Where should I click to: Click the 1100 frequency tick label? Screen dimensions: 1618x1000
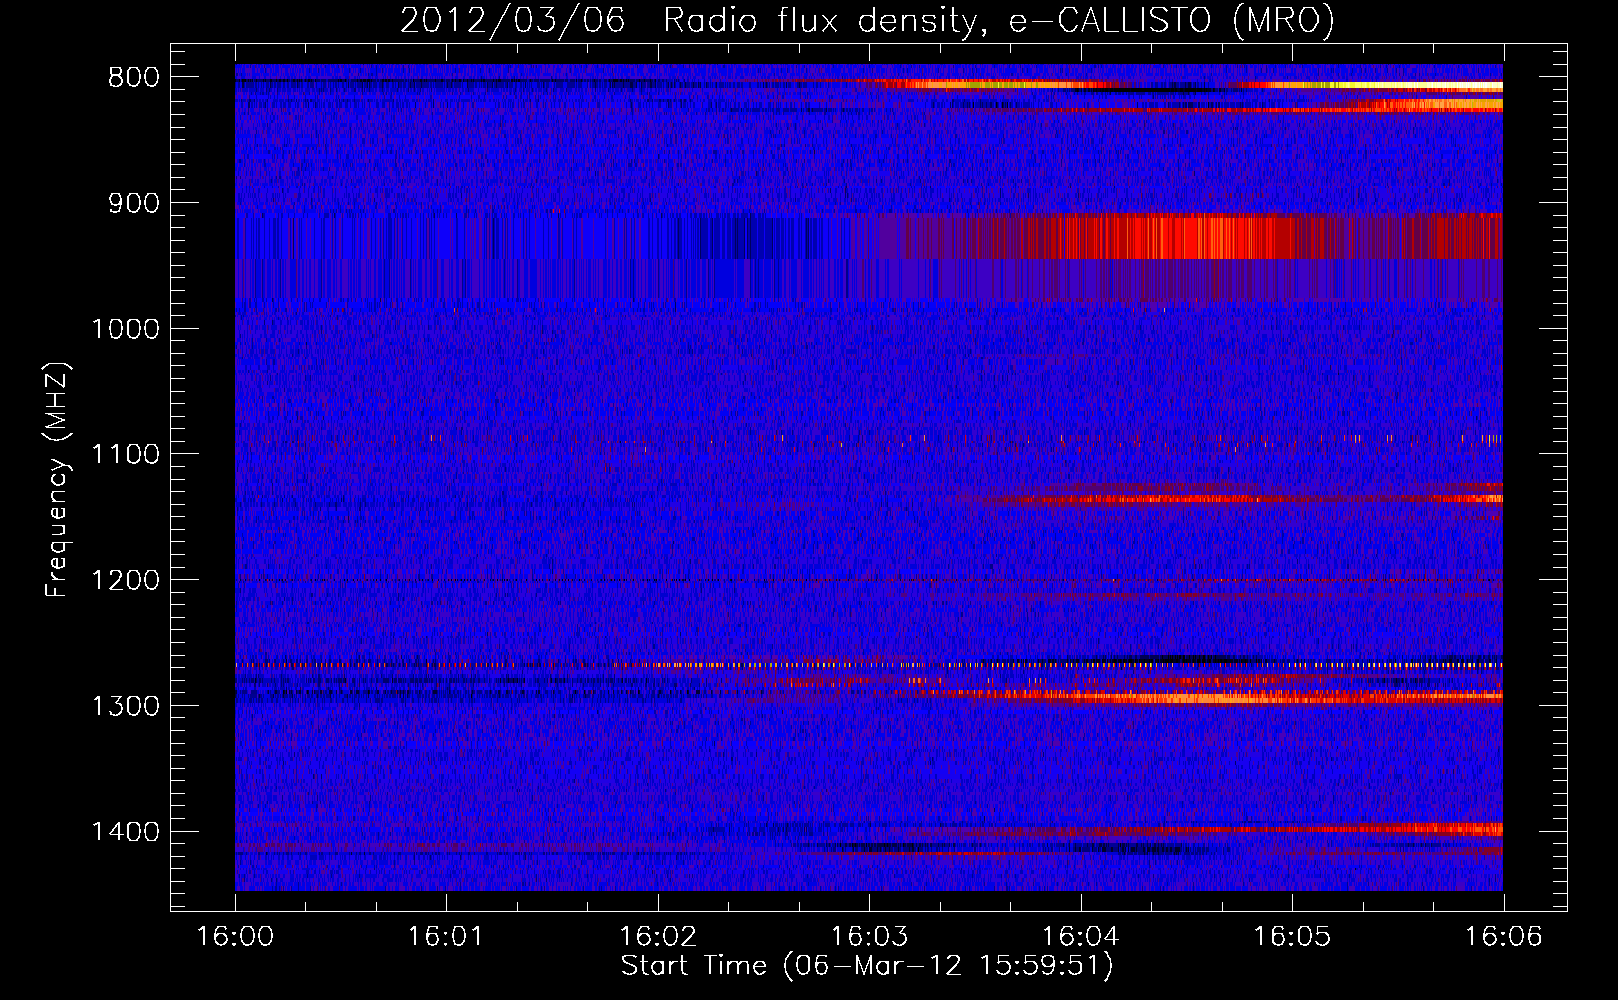125,455
